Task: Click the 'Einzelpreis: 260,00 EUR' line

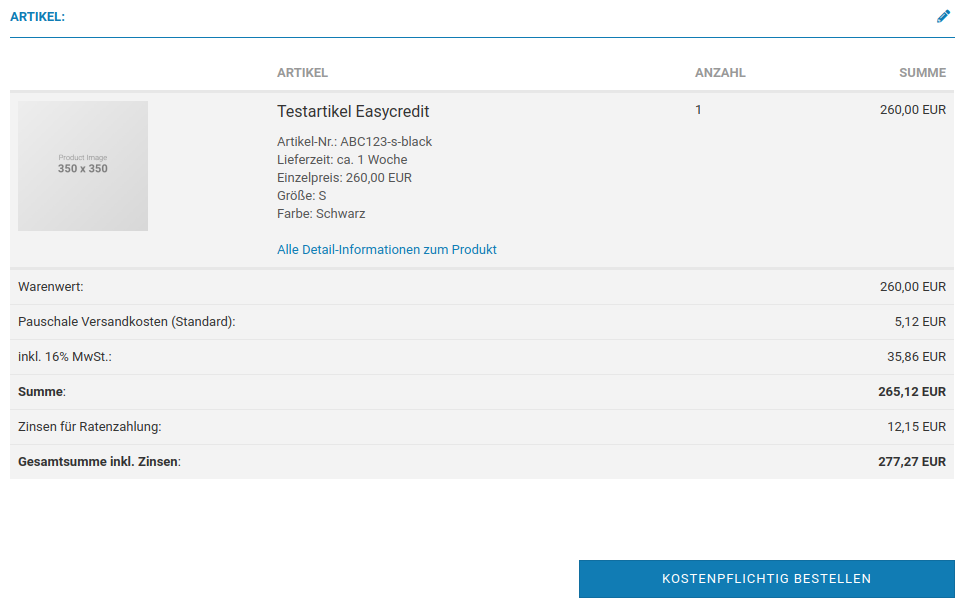Action: coord(344,178)
